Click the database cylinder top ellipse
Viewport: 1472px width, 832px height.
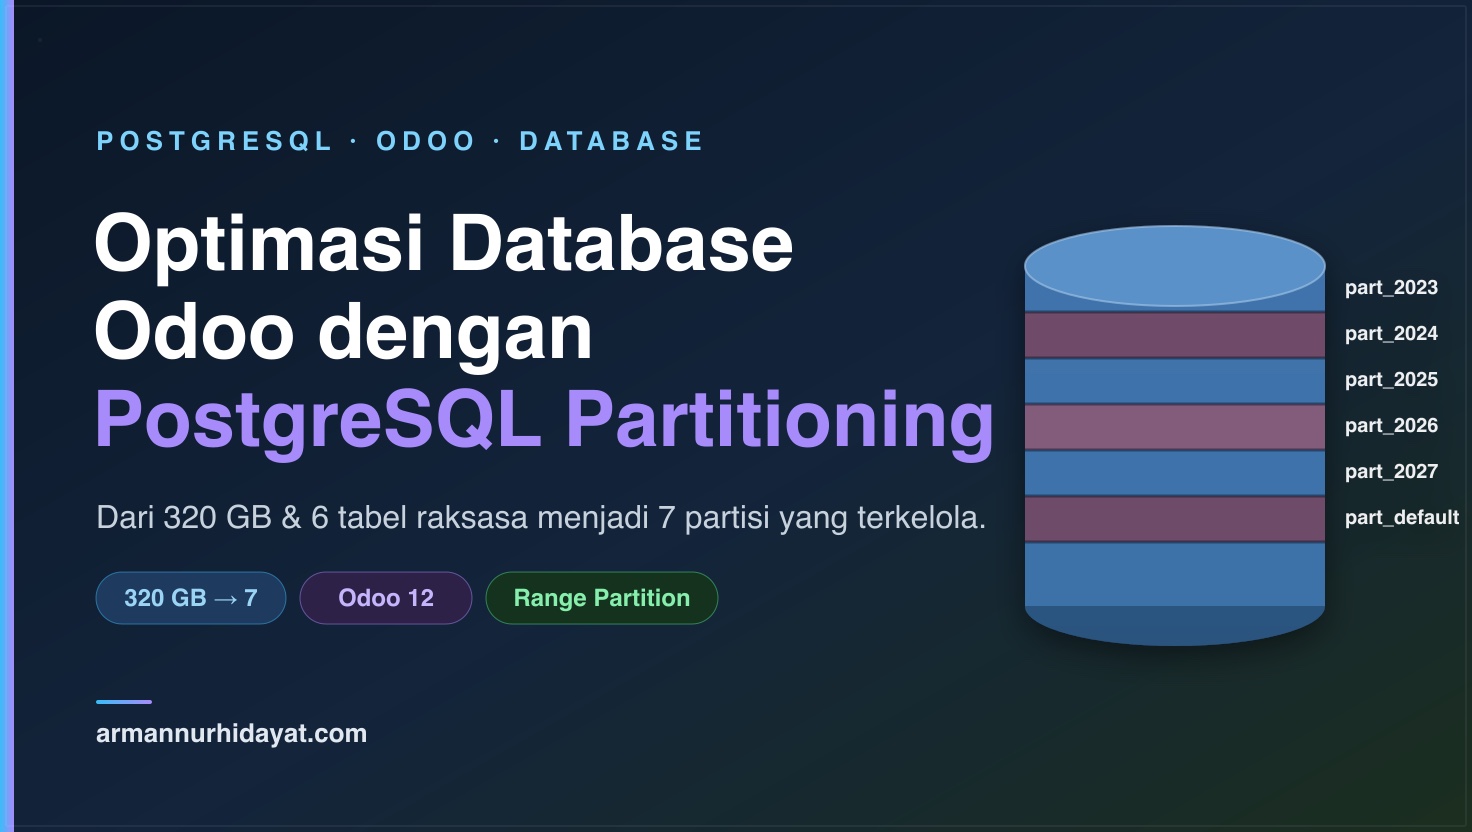(x=1175, y=266)
